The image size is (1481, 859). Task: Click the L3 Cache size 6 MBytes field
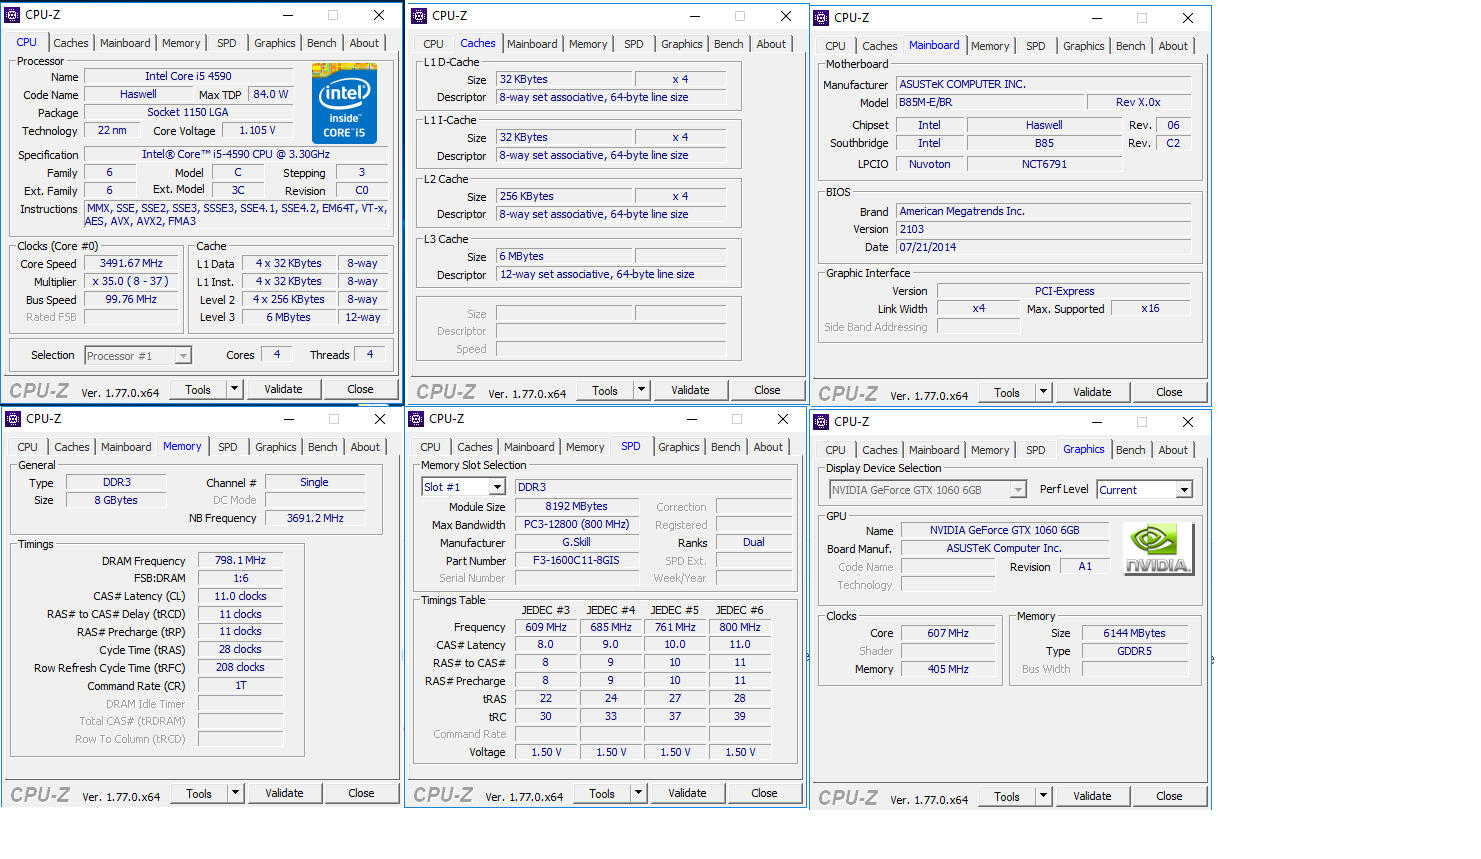pyautogui.click(x=564, y=256)
